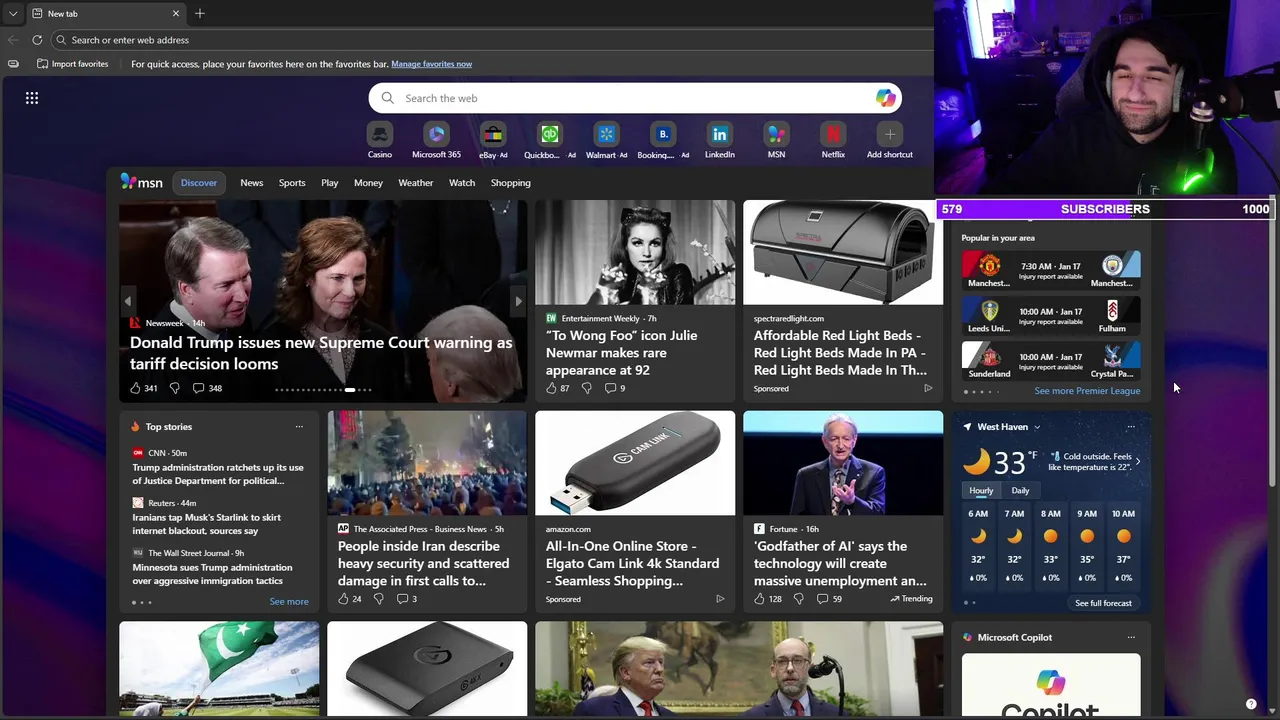Open the eBay shortcut icon
Screen dimensions: 1280x720
pyautogui.click(x=493, y=134)
